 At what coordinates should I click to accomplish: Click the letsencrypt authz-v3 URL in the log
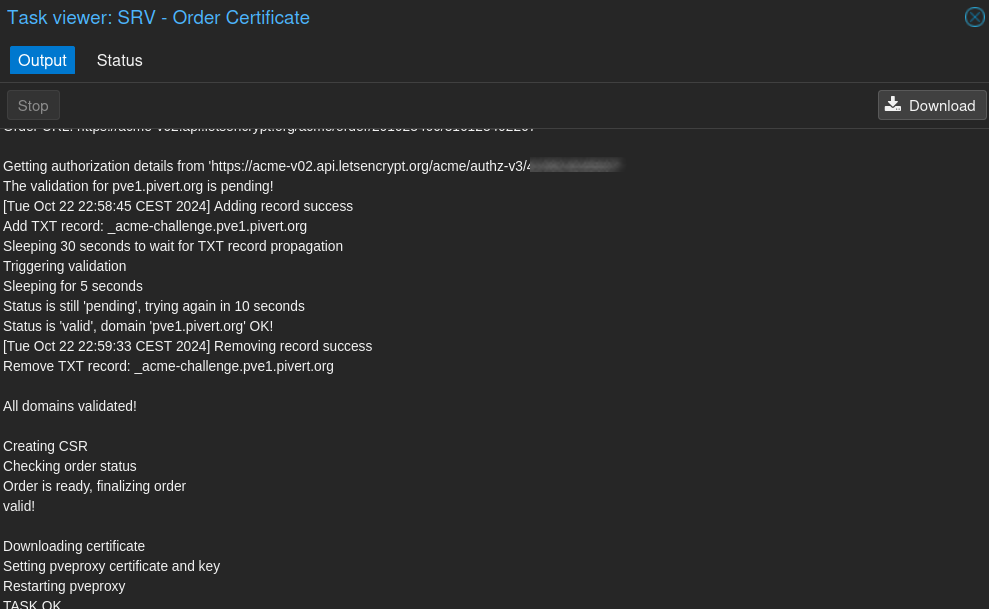tap(415, 166)
